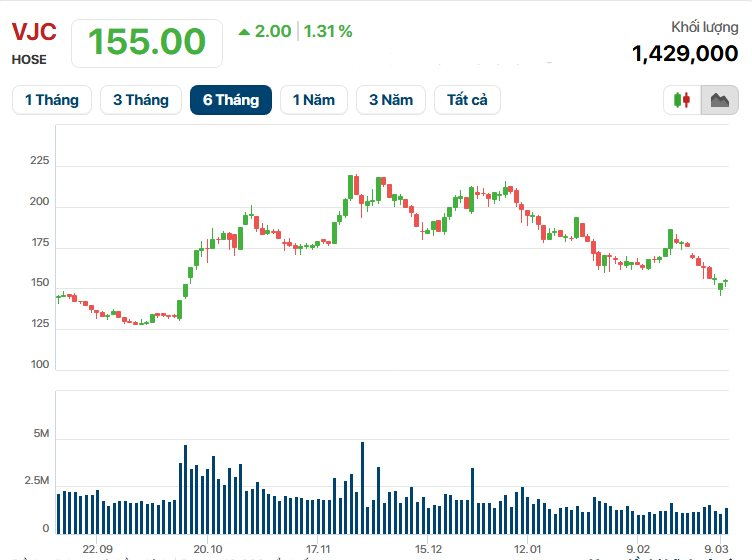Switch to candlestick chart view
The height and width of the screenshot is (560, 752).
(x=683, y=100)
